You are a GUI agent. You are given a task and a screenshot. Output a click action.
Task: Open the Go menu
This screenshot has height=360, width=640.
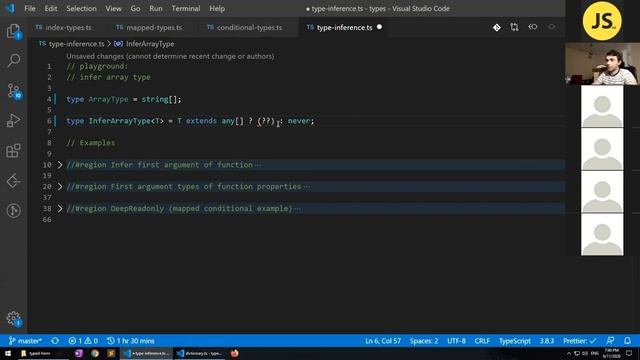(x=135, y=8)
